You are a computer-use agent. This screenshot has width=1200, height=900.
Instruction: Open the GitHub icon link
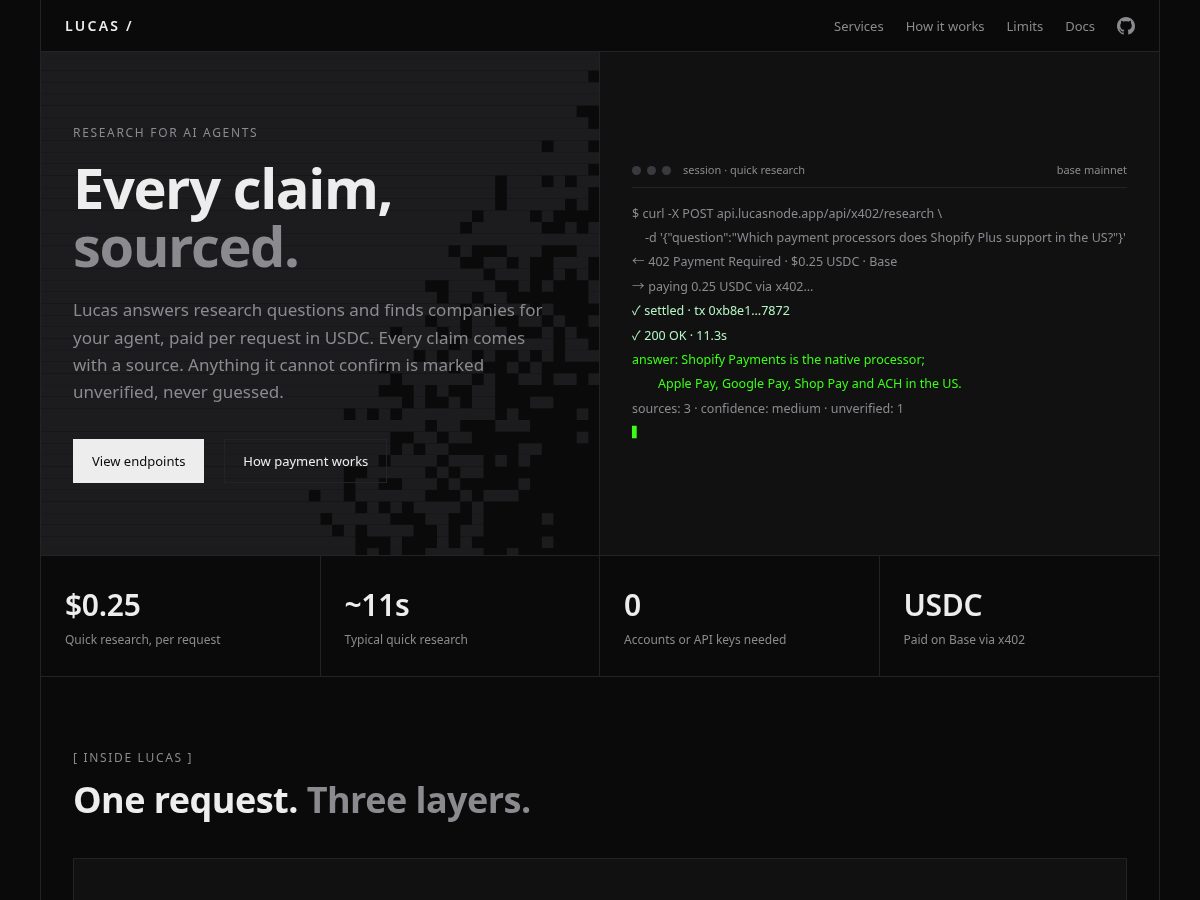[x=1126, y=26]
